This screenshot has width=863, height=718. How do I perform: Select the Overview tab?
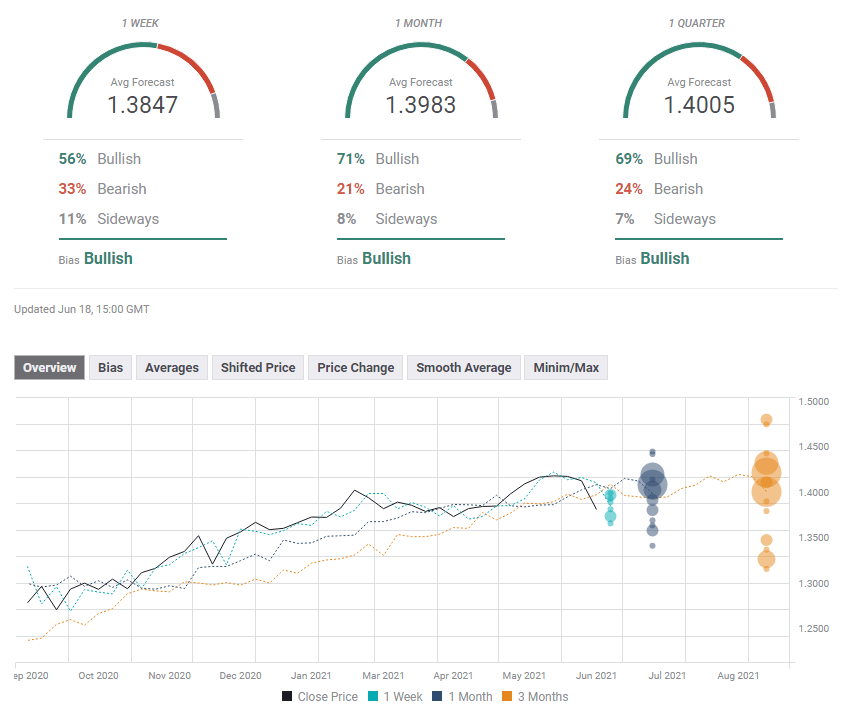point(50,368)
